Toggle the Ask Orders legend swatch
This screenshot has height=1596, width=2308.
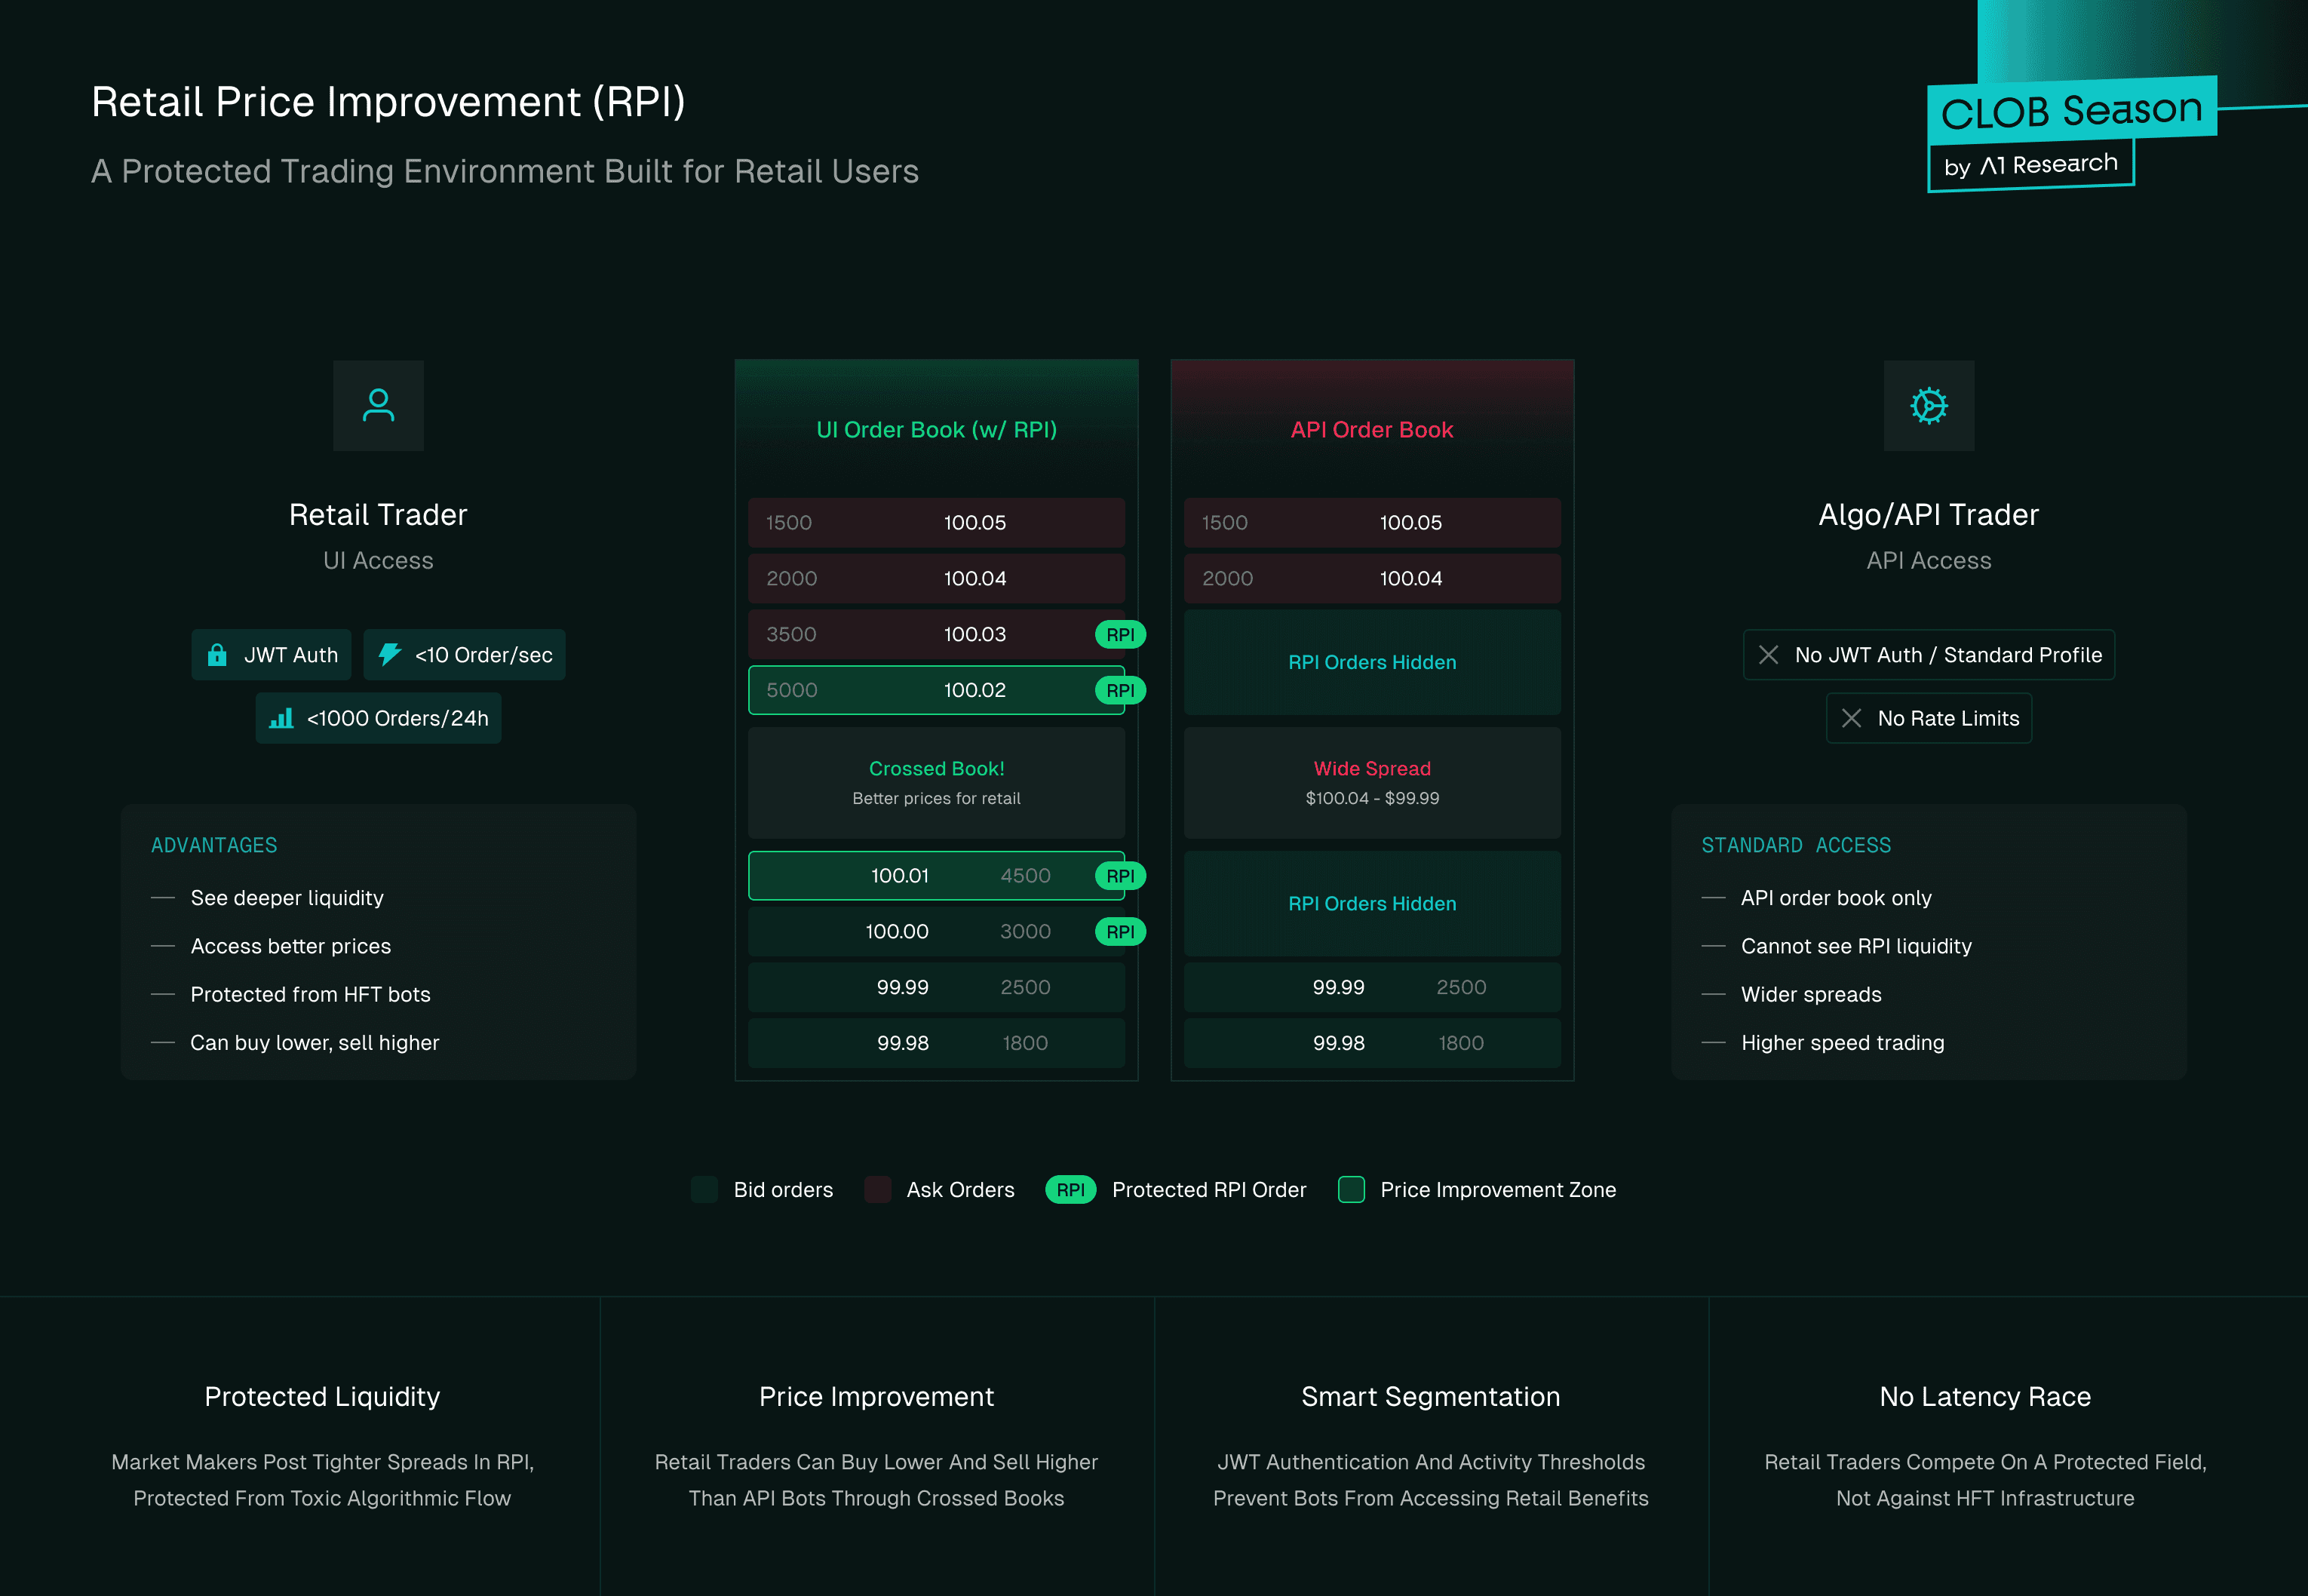point(878,1189)
